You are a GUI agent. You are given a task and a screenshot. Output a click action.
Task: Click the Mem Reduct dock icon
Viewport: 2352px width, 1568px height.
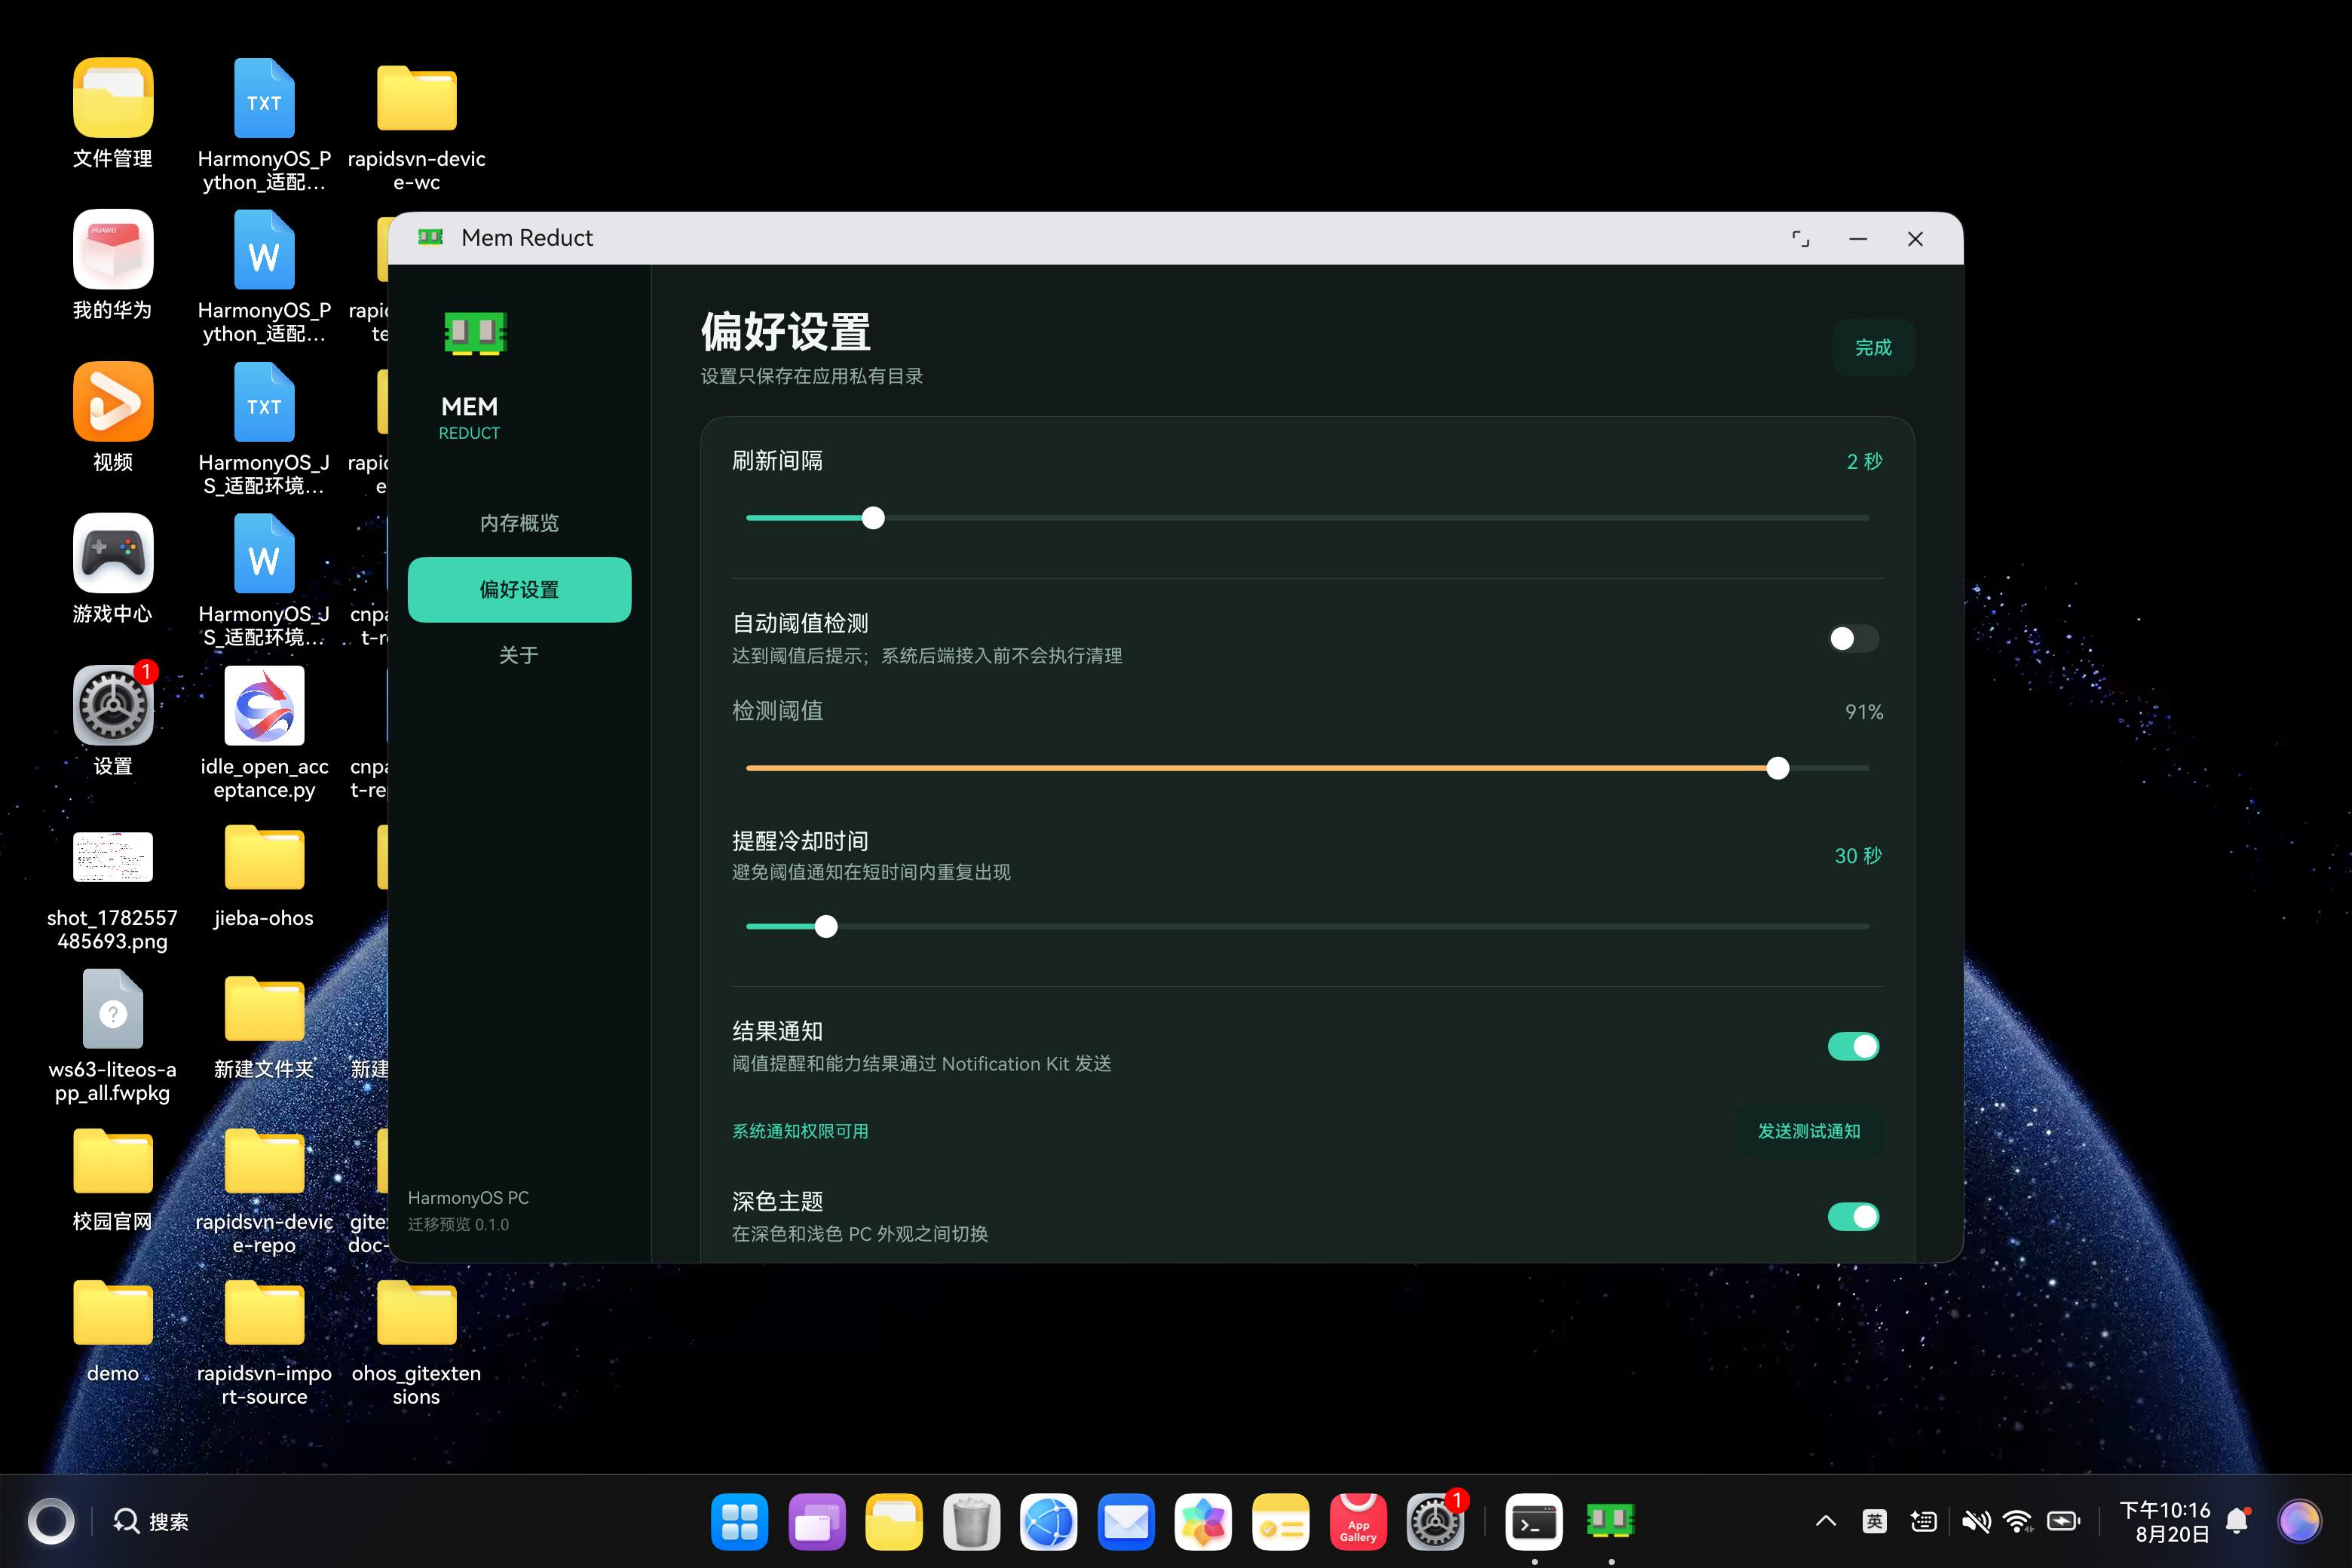click(1611, 1522)
